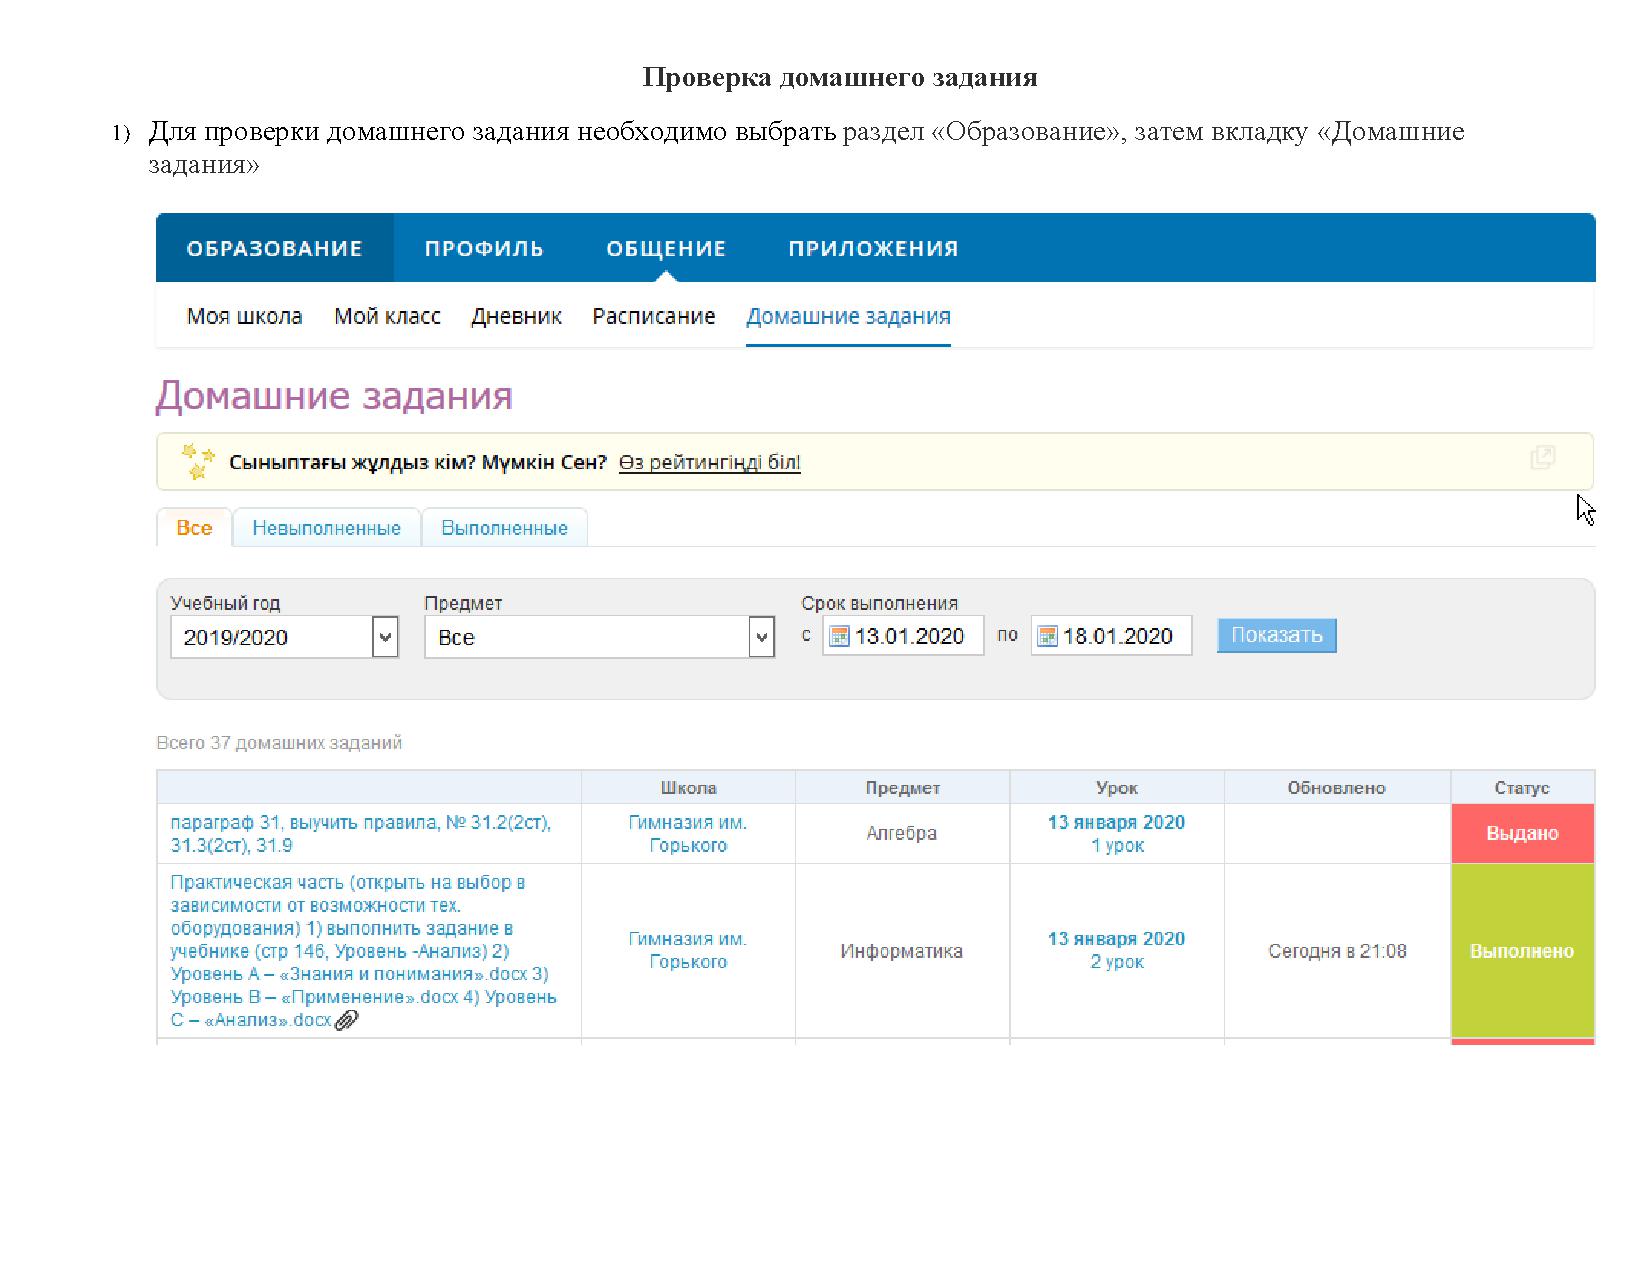This screenshot has width=1650, height=1275.
Task: Click the Информатика subject cell
Action: point(902,951)
